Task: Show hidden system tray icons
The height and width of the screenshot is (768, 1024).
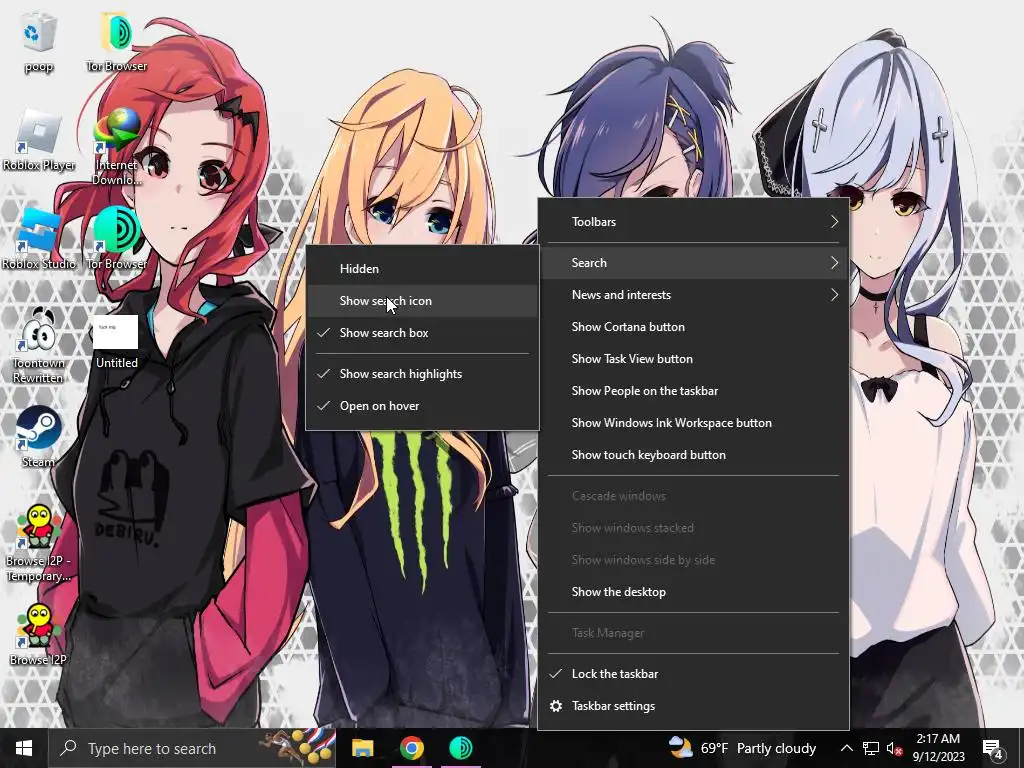Action: click(x=846, y=748)
